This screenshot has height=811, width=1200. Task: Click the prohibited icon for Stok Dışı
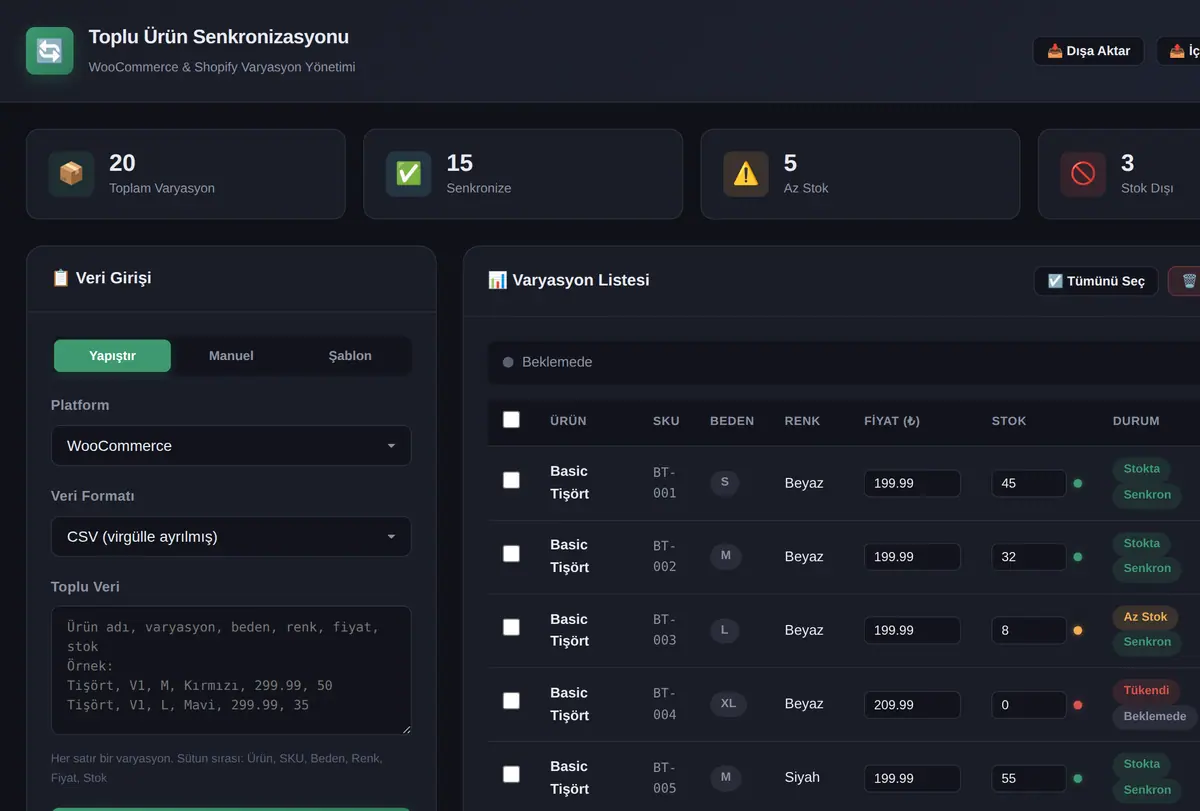(1083, 174)
